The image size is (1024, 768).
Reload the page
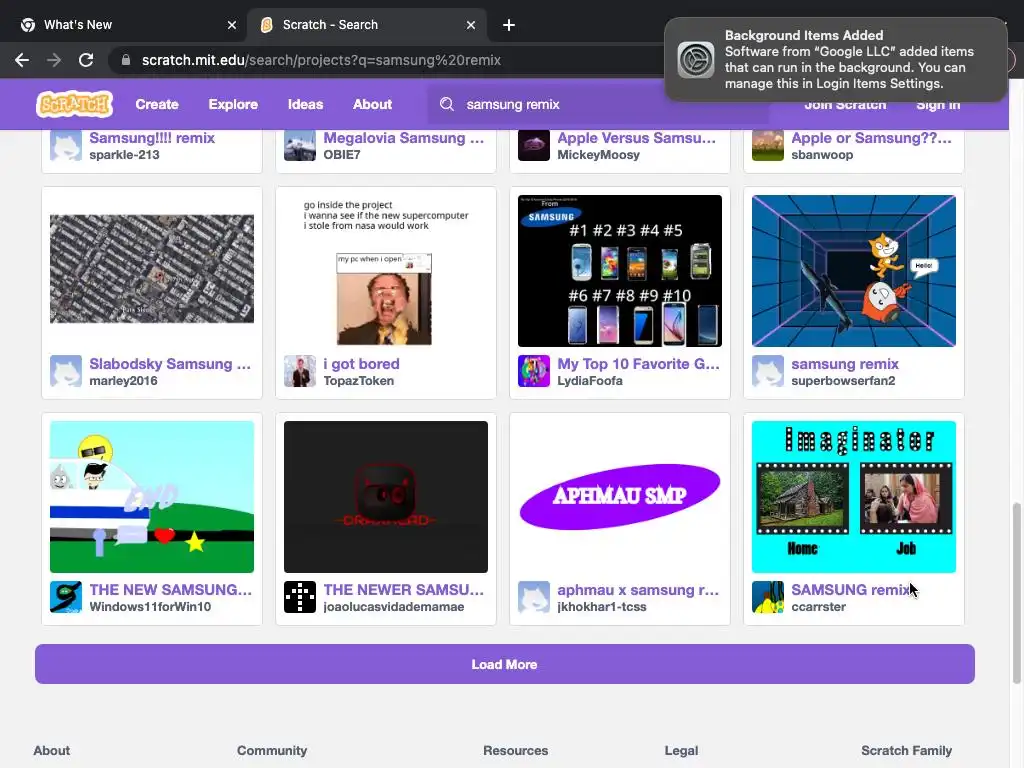[86, 60]
